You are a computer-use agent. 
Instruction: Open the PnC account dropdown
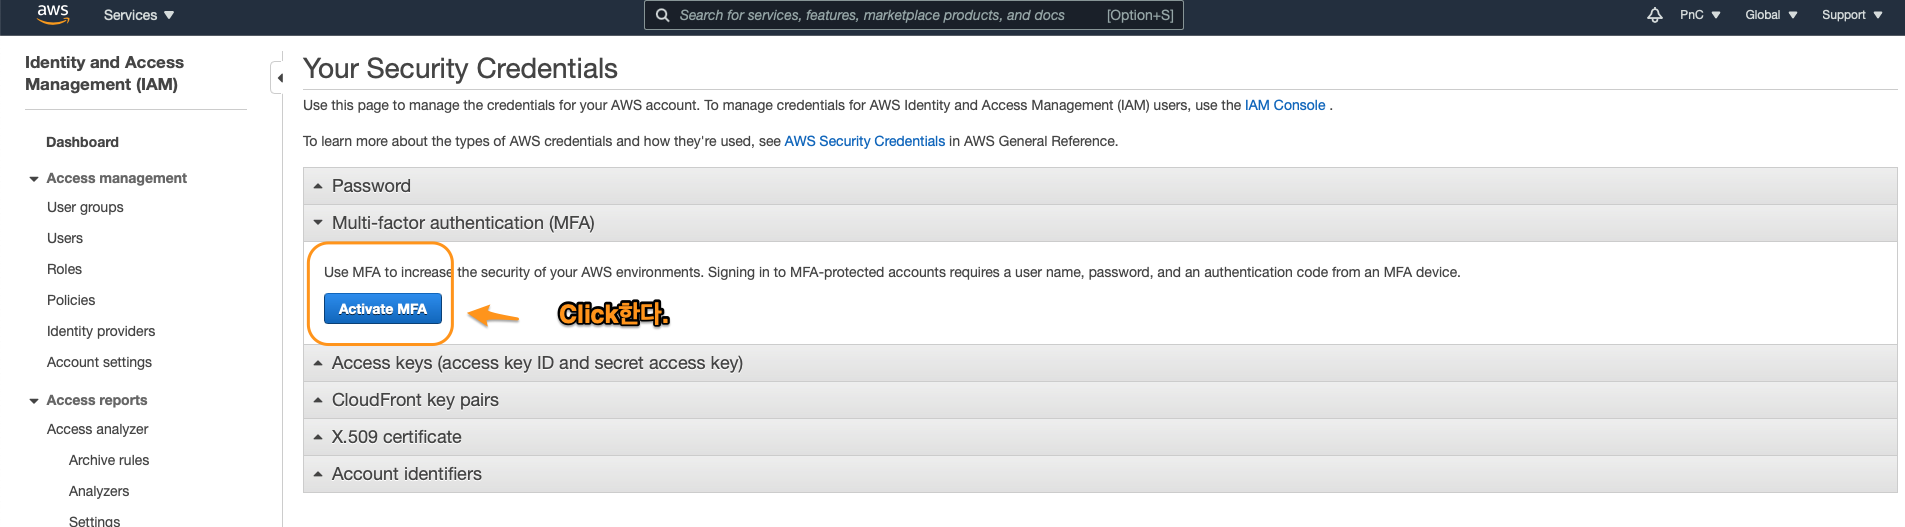point(1699,15)
